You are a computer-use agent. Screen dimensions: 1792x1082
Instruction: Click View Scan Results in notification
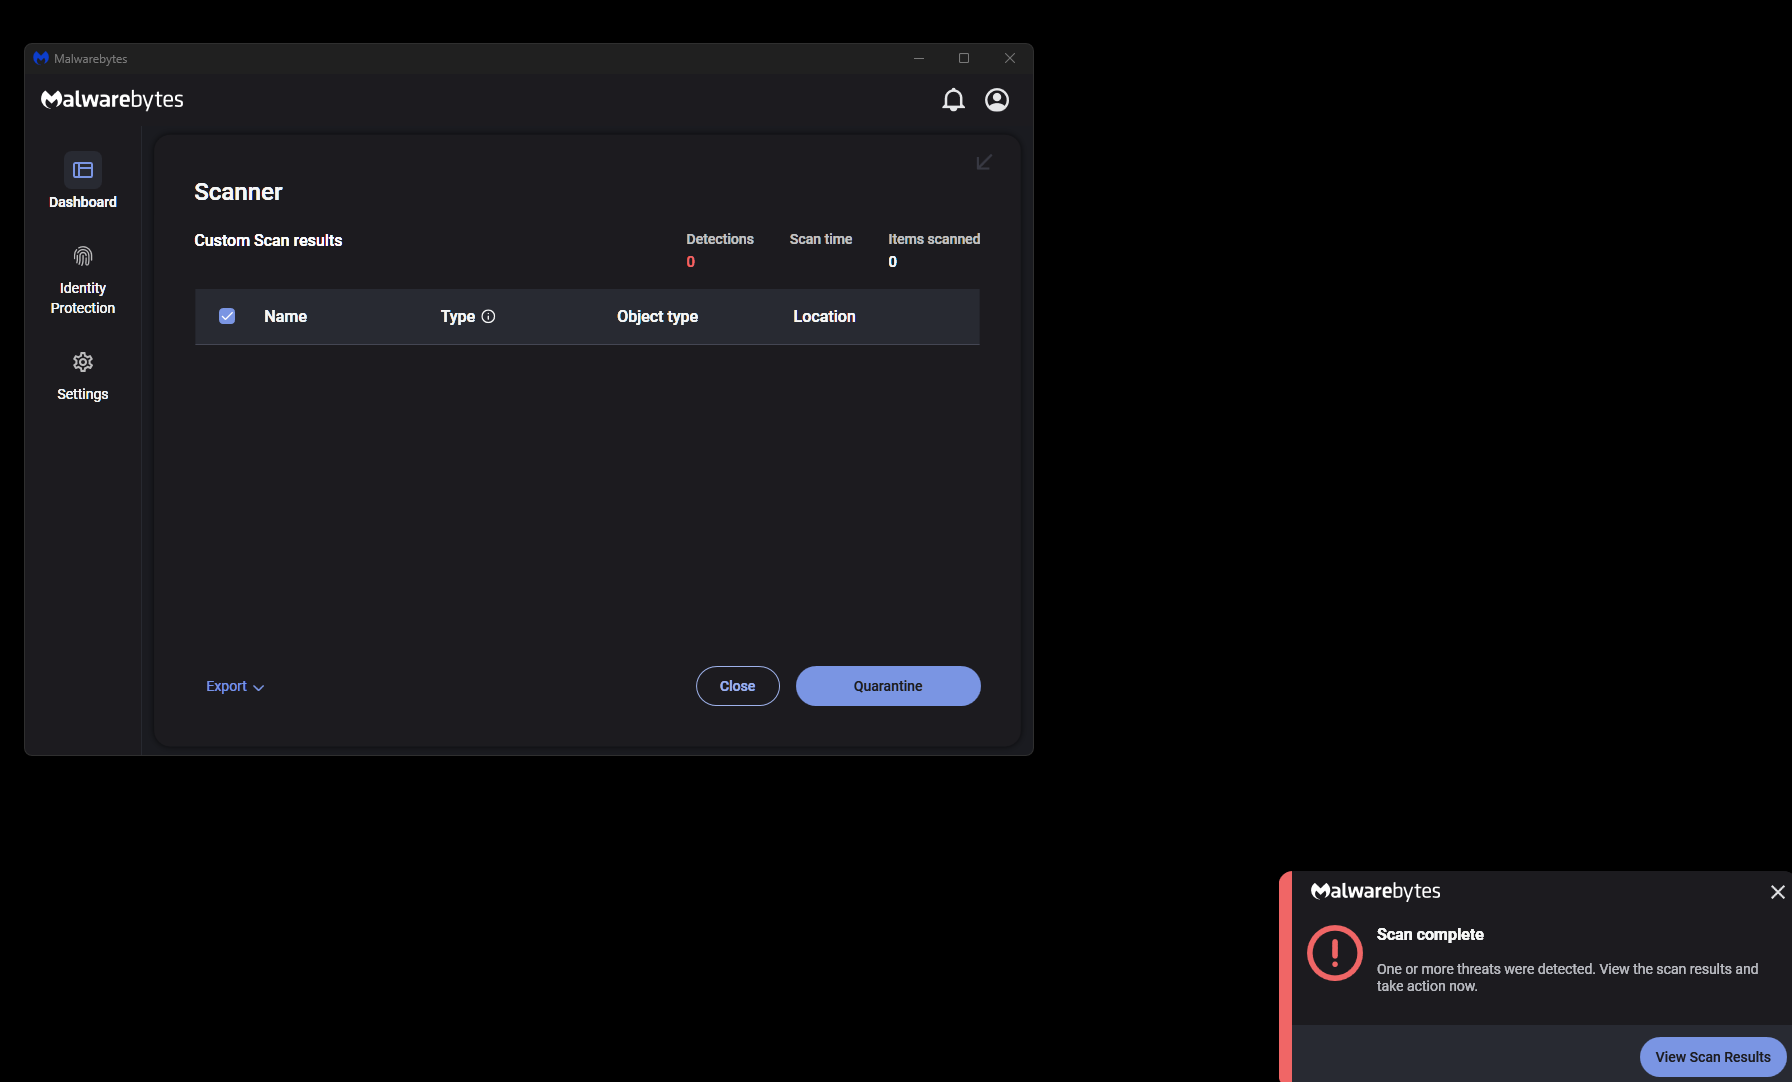1713,1057
